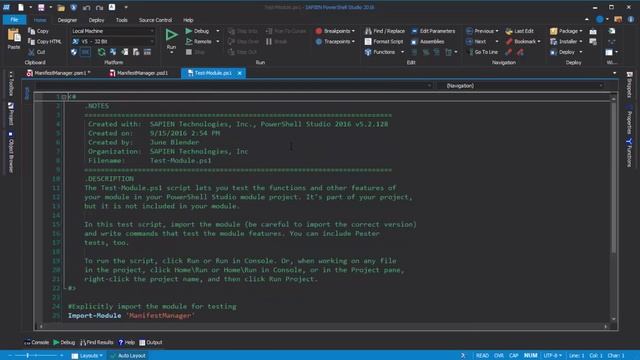Open the Output panel tab
Viewport: 640px width, 360px height.
[151, 342]
